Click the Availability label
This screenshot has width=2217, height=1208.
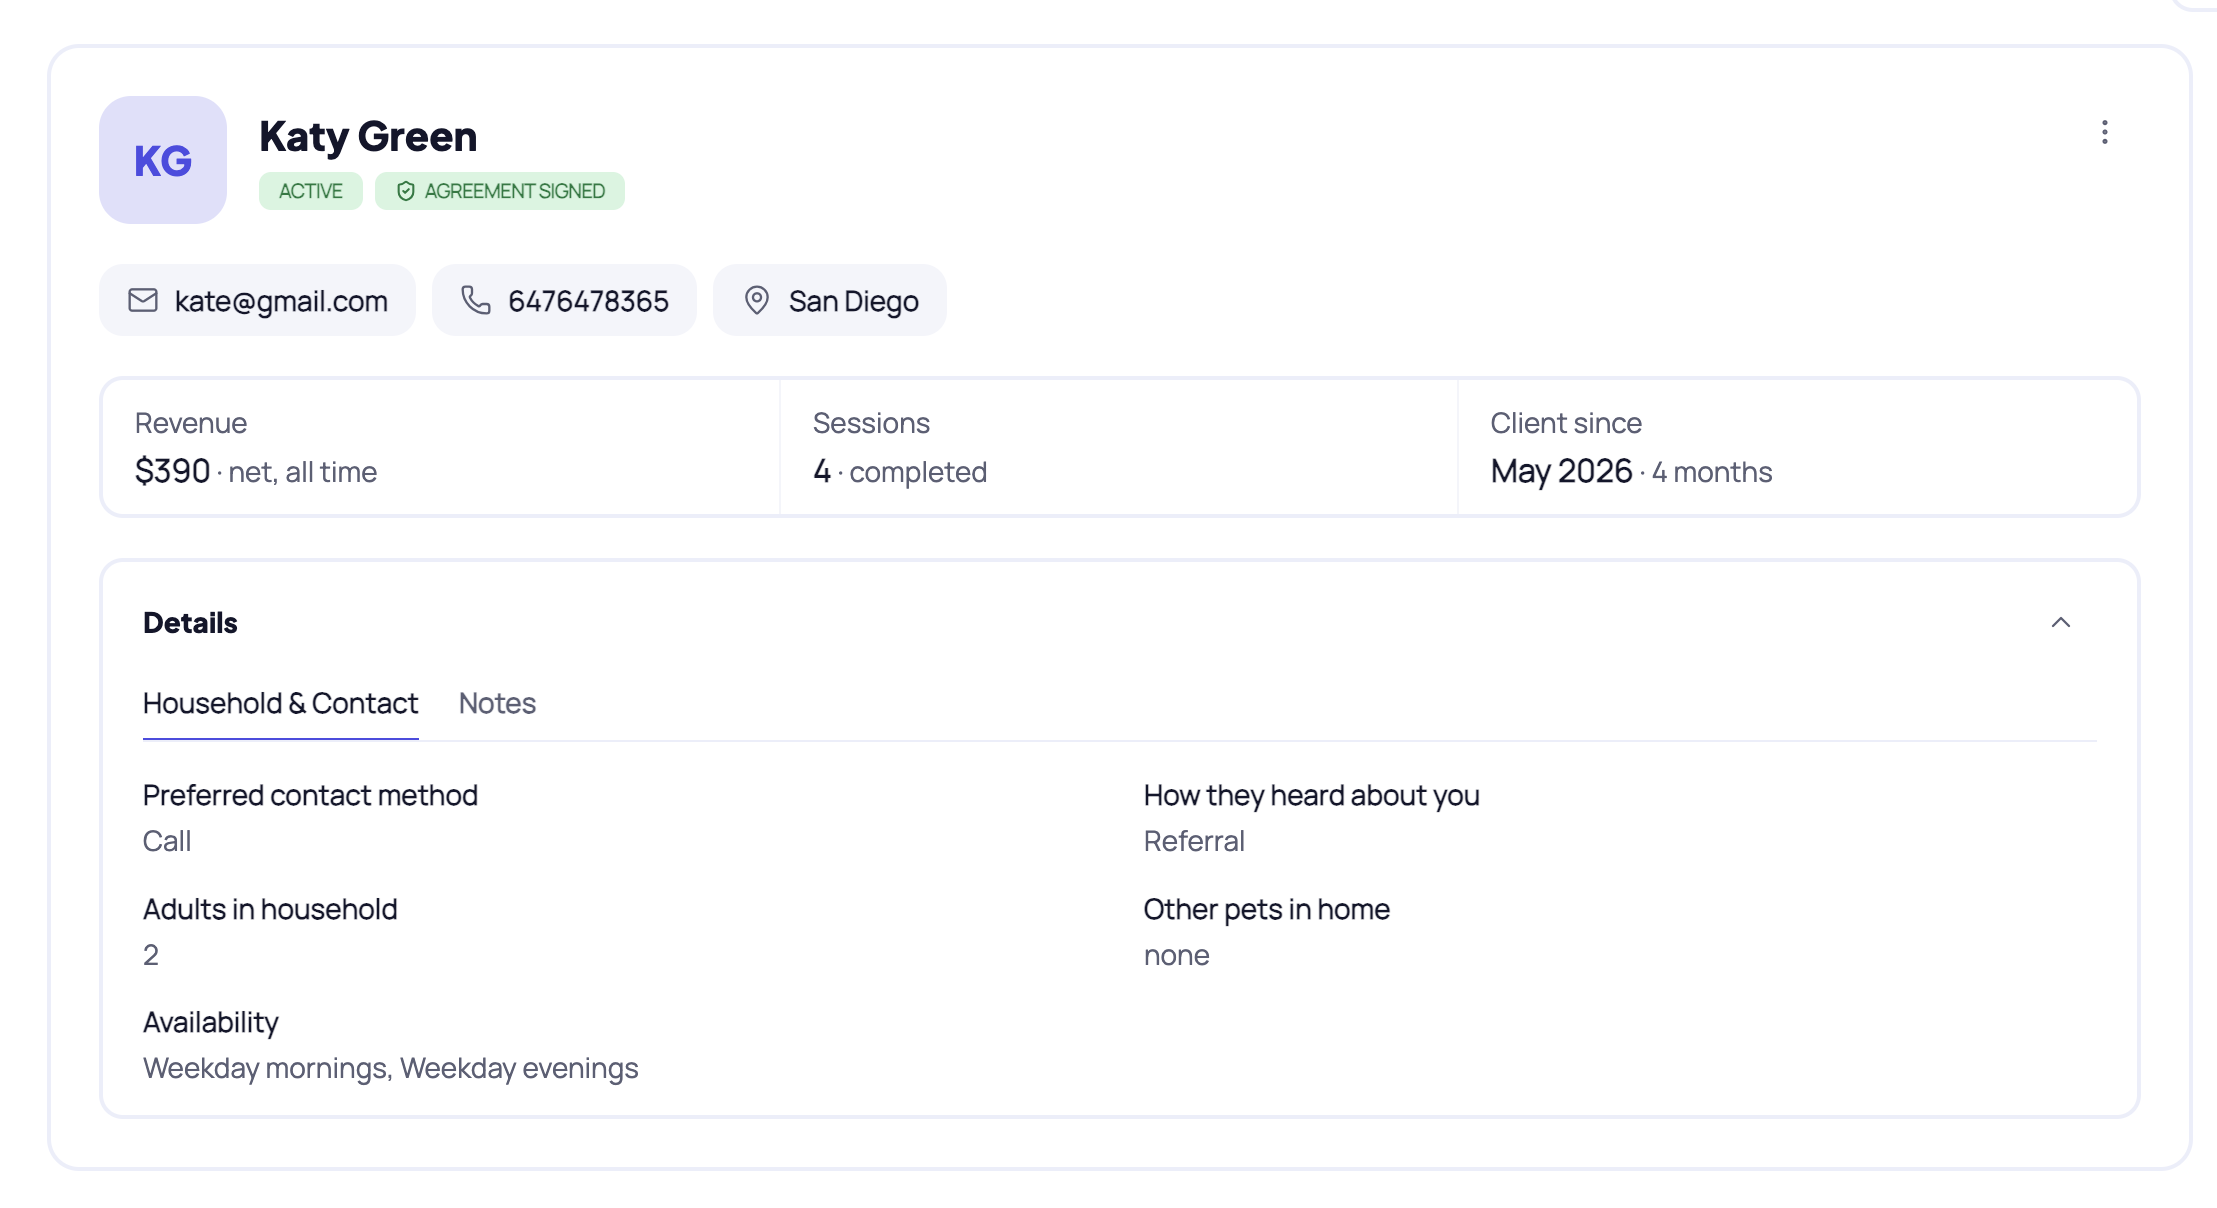(x=211, y=1022)
